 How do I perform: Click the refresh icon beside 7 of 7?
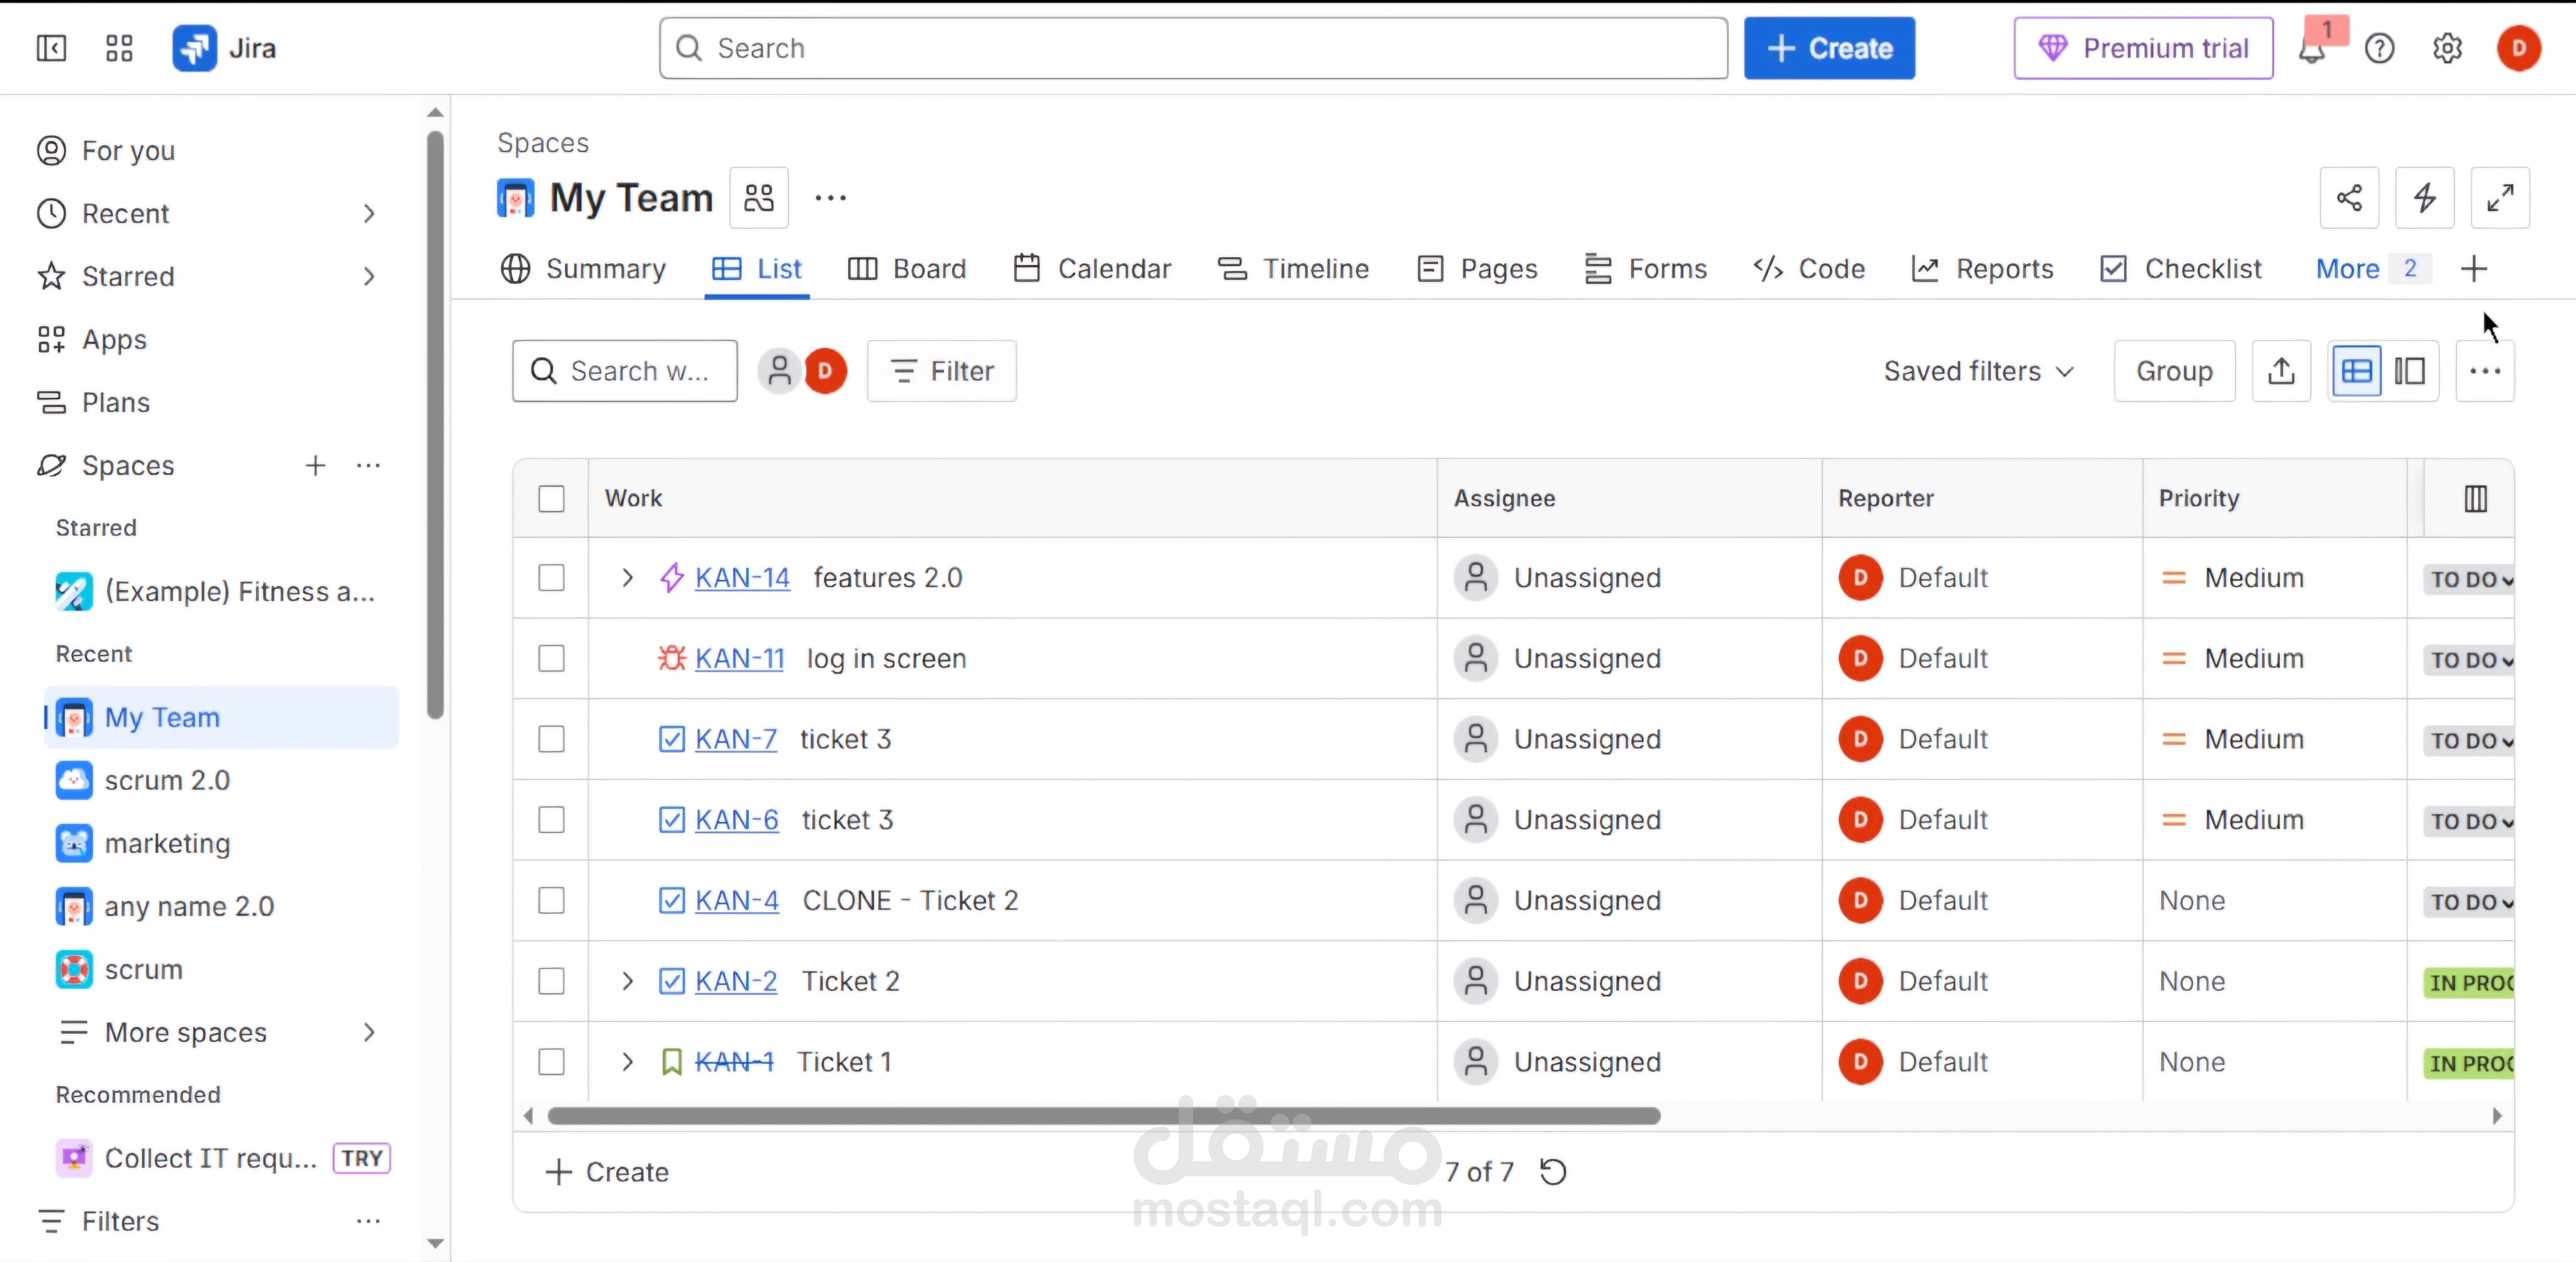pos(1553,1171)
